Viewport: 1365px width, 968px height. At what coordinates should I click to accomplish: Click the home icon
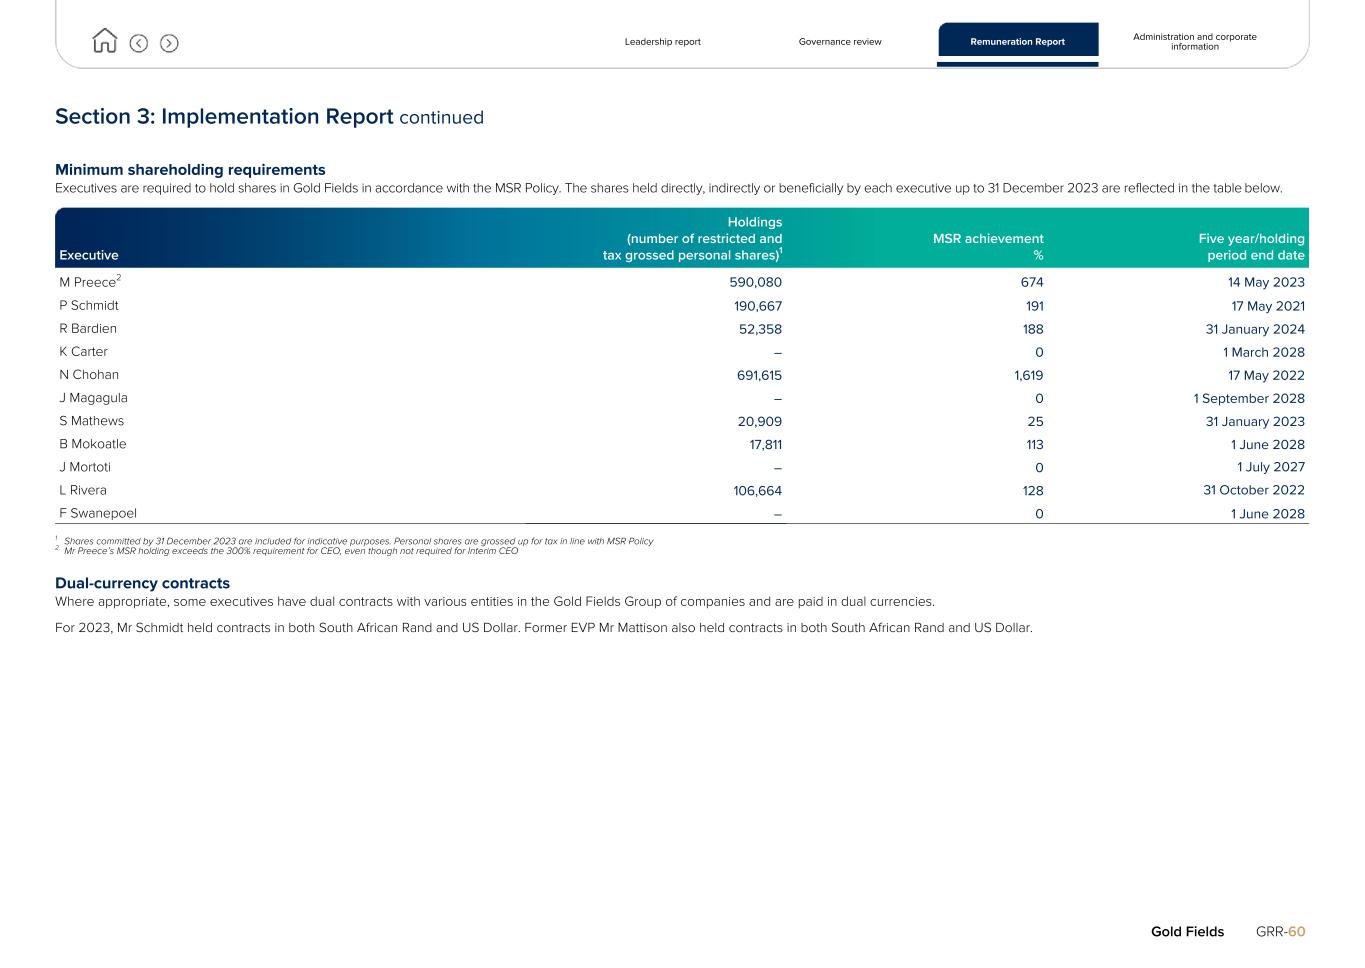[104, 41]
